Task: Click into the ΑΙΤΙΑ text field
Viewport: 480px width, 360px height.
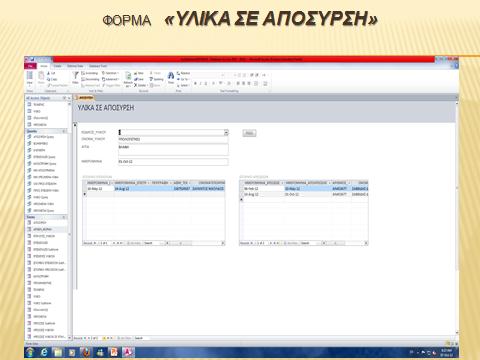Action: [x=173, y=150]
